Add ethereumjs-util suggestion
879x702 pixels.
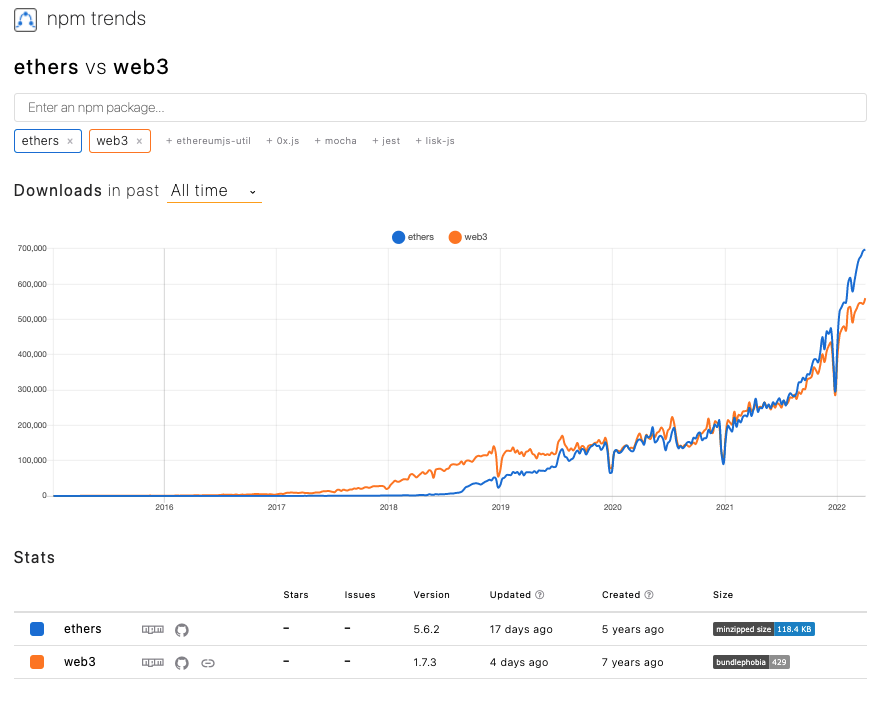pos(208,141)
